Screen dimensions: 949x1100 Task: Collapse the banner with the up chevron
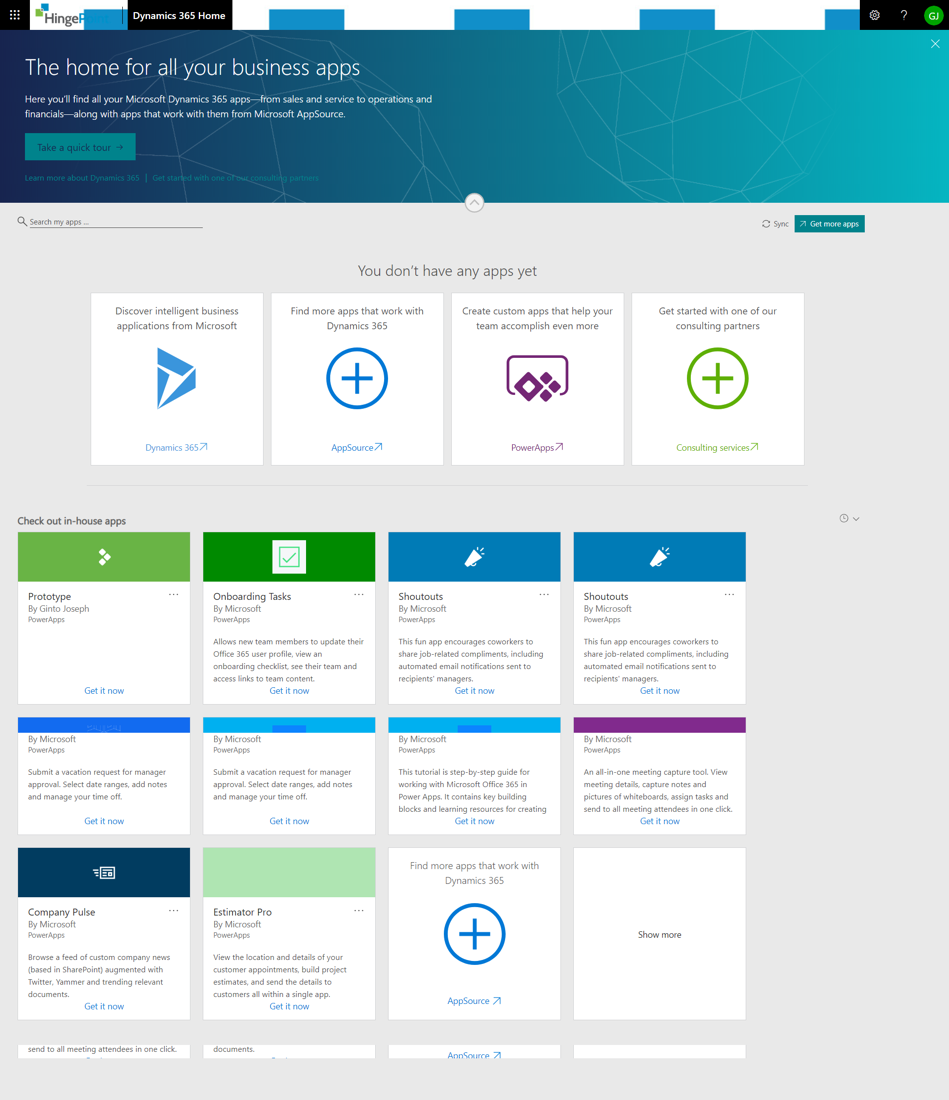click(x=474, y=203)
